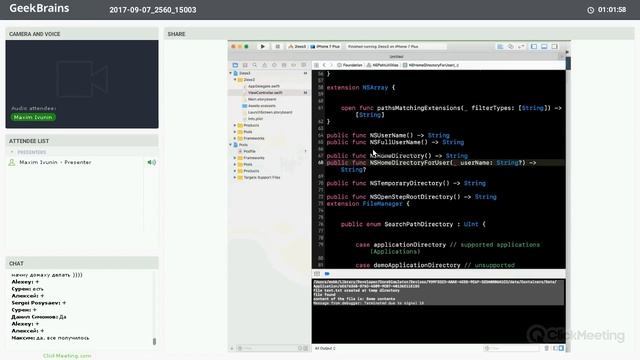Image resolution: width=640 pixels, height=360 pixels.
Task: Select AppDelegate.swift in the navigator
Action: 264,86
